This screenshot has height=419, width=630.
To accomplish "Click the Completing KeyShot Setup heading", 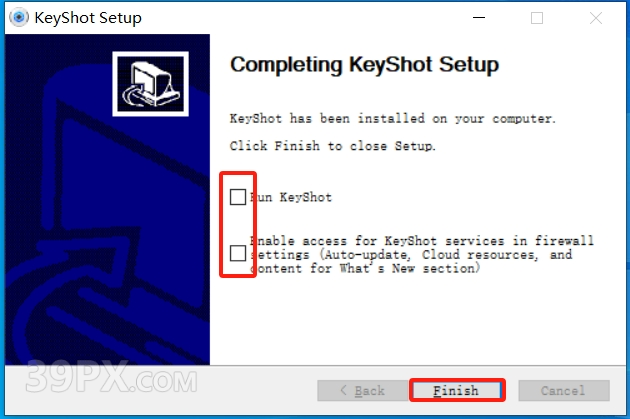I will click(364, 64).
